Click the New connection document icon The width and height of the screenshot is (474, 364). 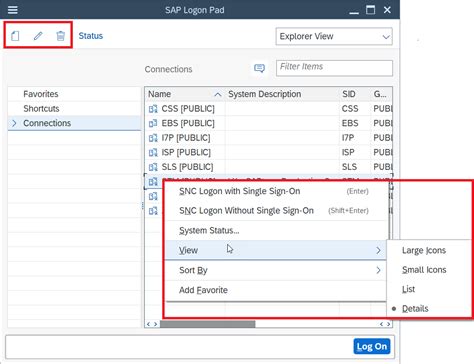point(15,36)
